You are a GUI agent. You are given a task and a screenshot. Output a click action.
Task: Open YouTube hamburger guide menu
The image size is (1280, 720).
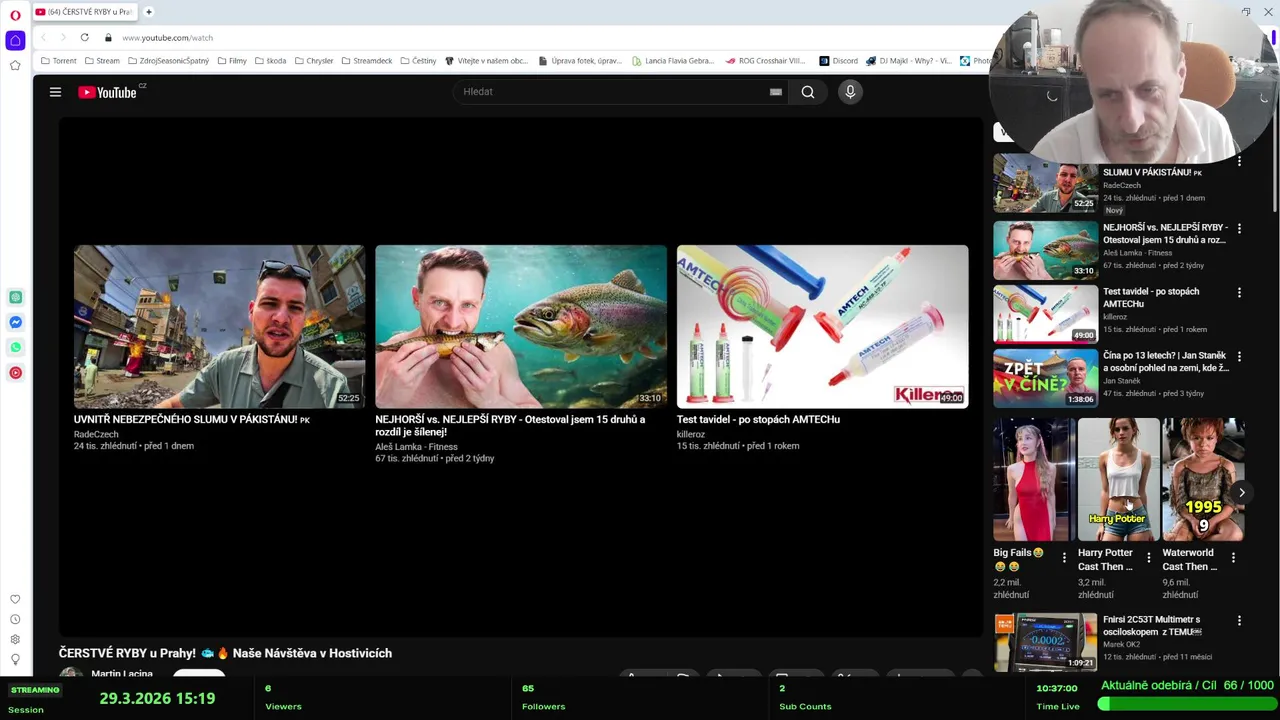coord(55,92)
